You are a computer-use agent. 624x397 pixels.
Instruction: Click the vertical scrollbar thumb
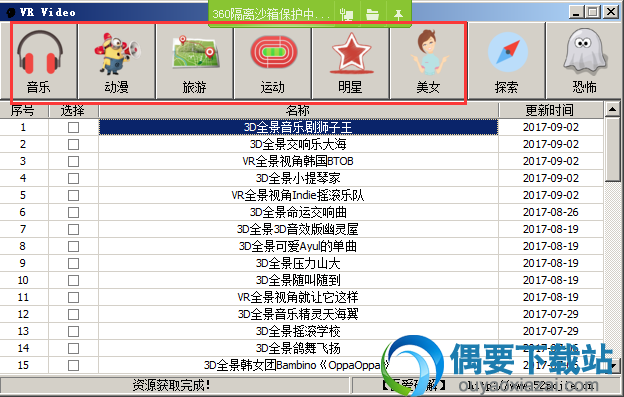(612, 149)
